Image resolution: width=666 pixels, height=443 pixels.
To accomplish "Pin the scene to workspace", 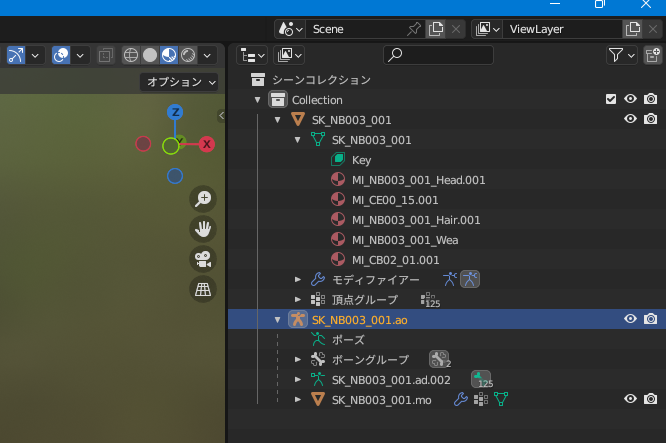I will tap(413, 29).
